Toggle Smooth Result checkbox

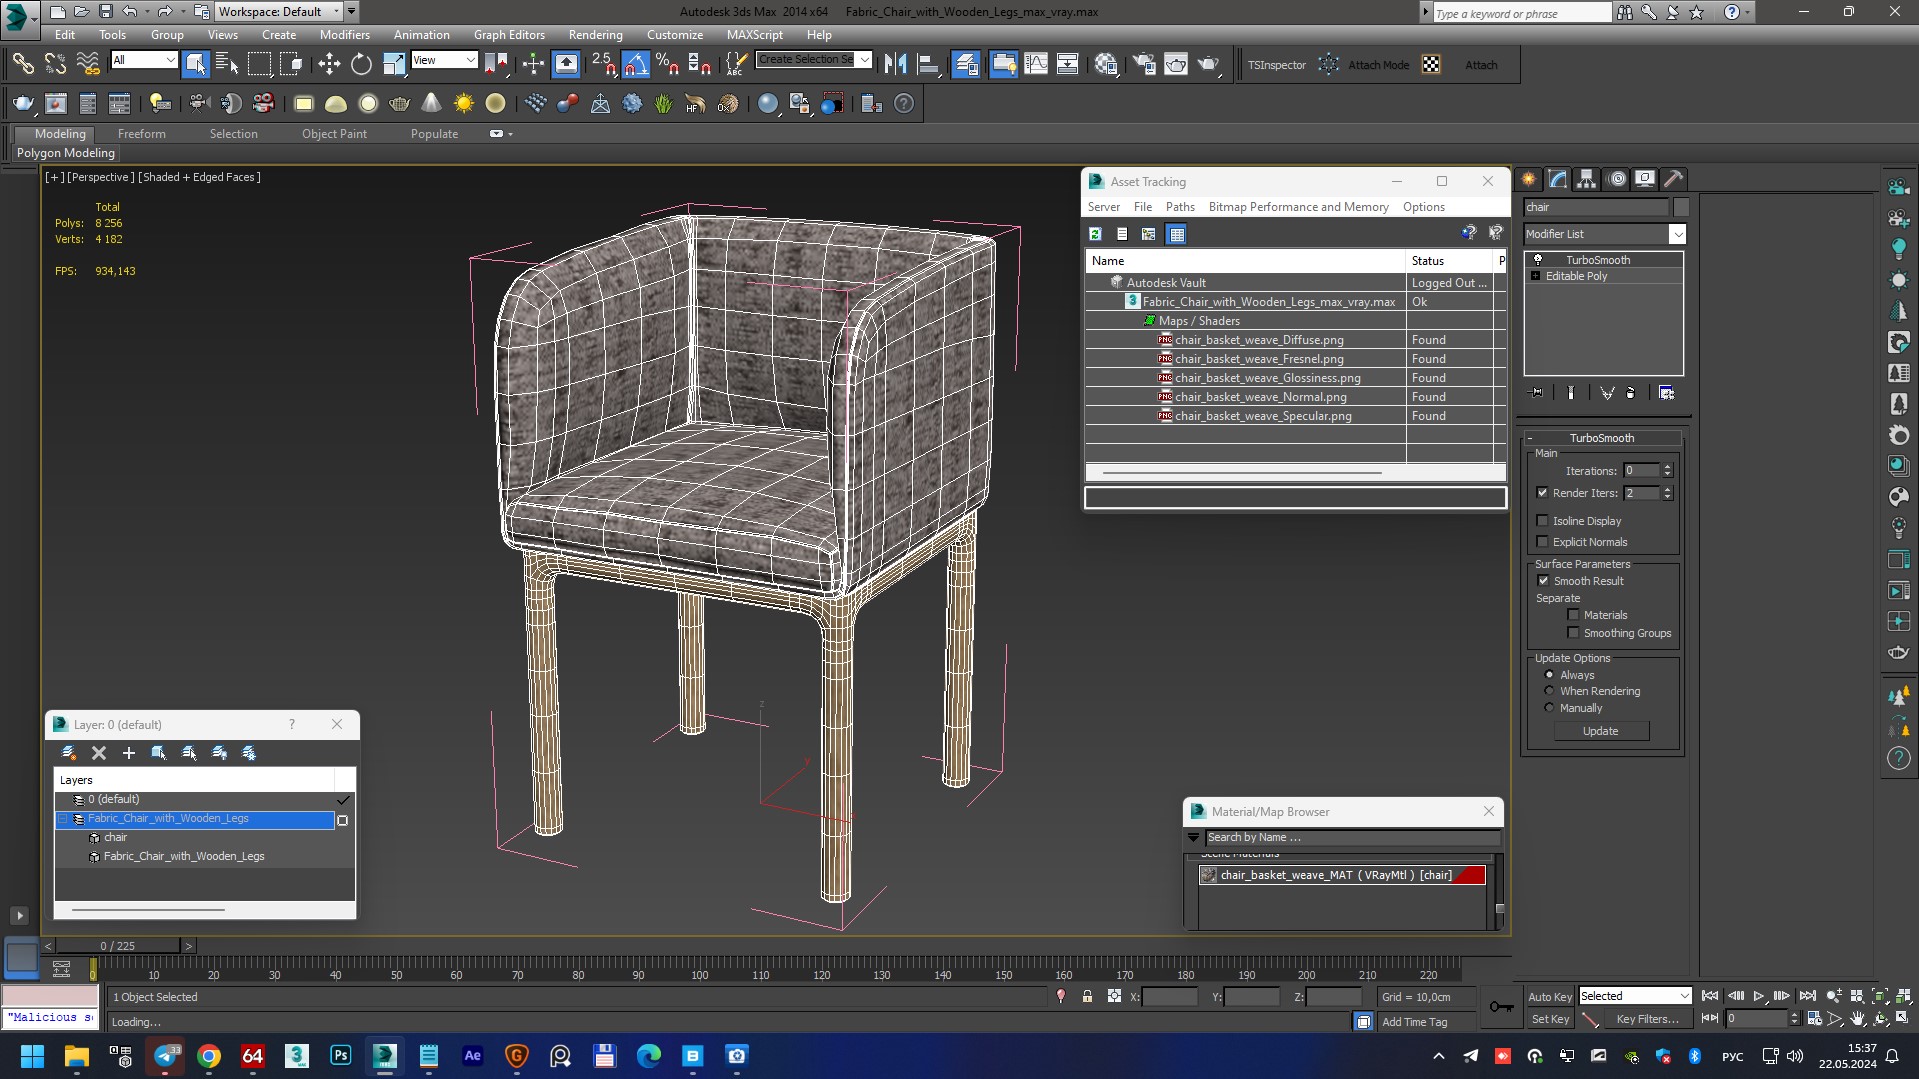1543,581
